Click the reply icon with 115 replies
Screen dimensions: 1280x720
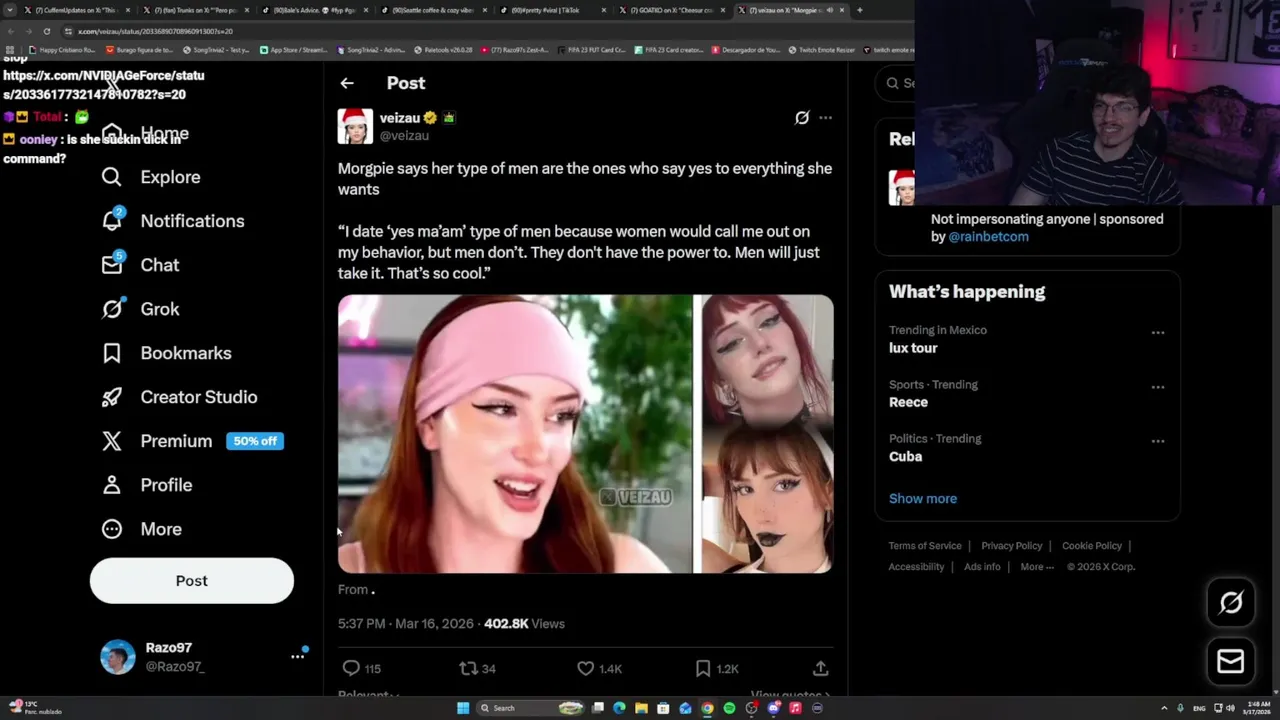tap(351, 668)
